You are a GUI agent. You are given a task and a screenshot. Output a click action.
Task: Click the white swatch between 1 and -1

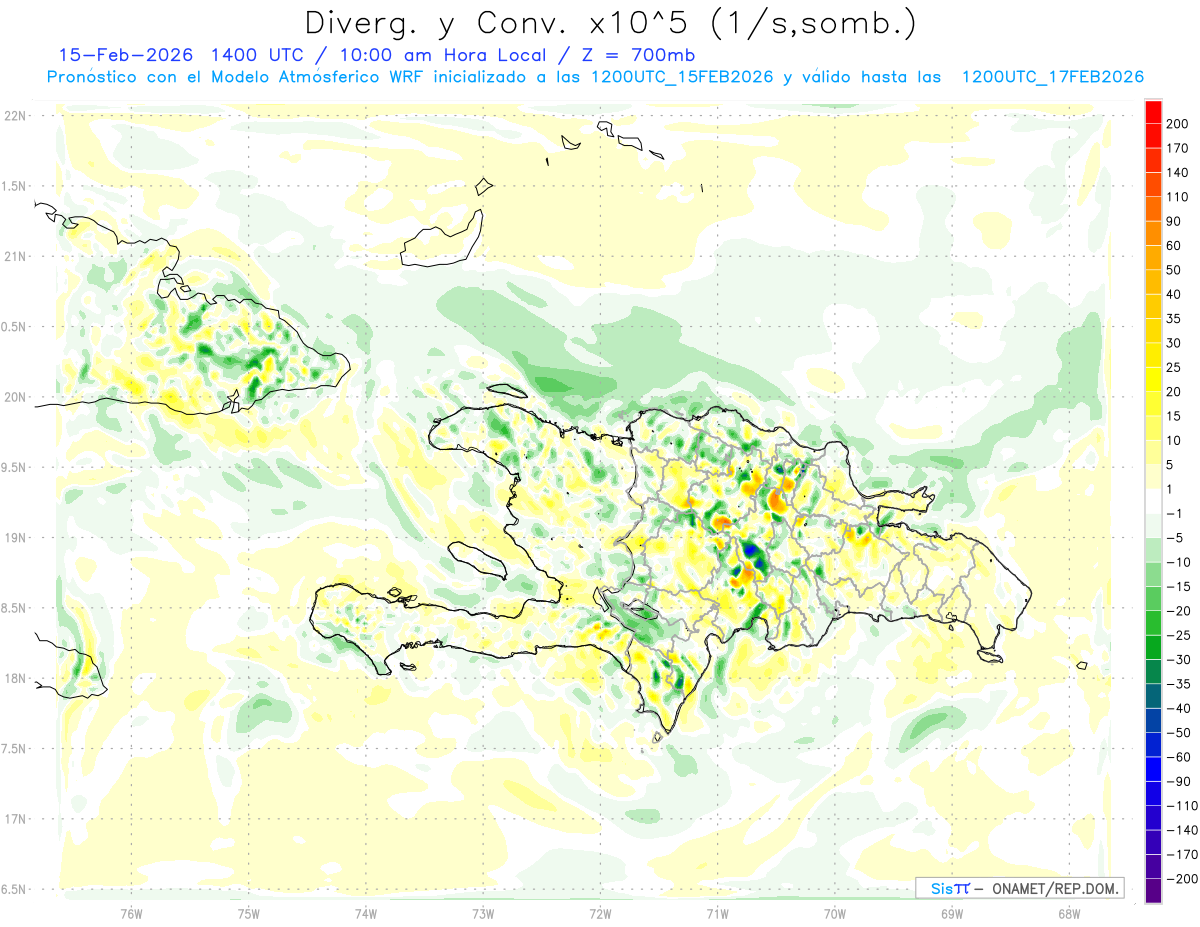[x=1153, y=501]
